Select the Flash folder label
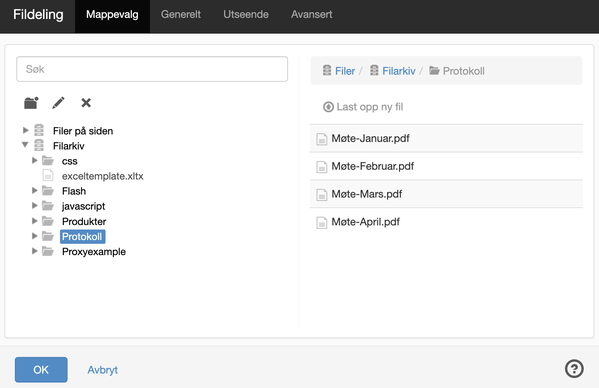This screenshot has width=599, height=388. [x=74, y=191]
